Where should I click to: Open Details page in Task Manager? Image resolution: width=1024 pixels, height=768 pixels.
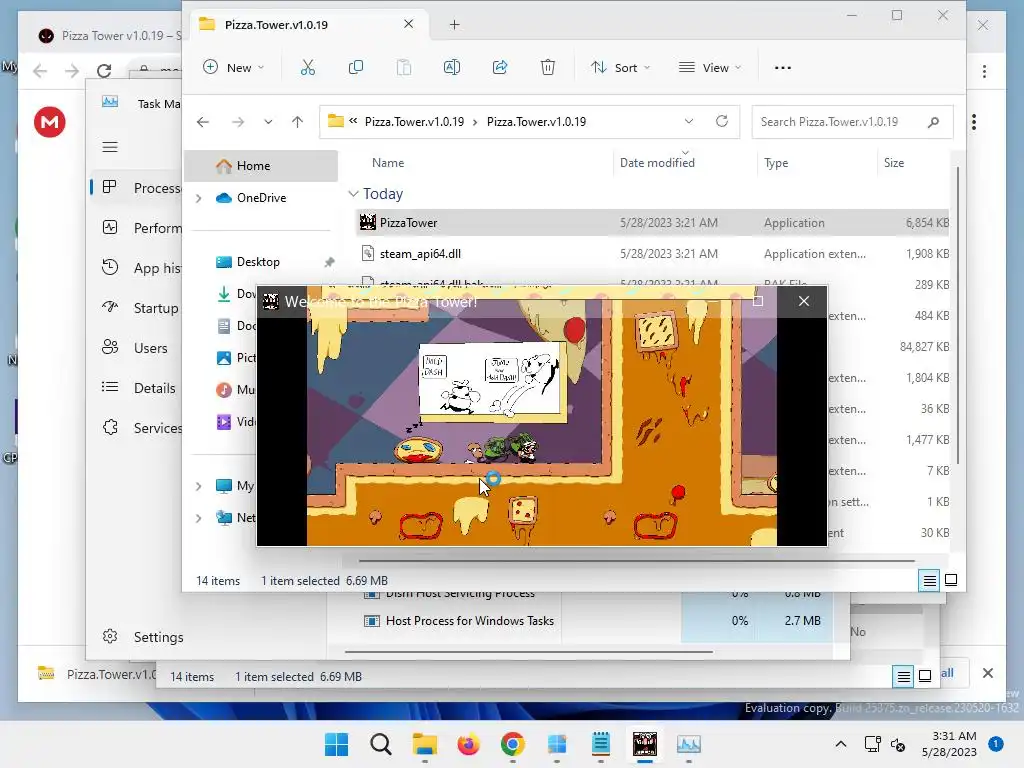pos(137,388)
